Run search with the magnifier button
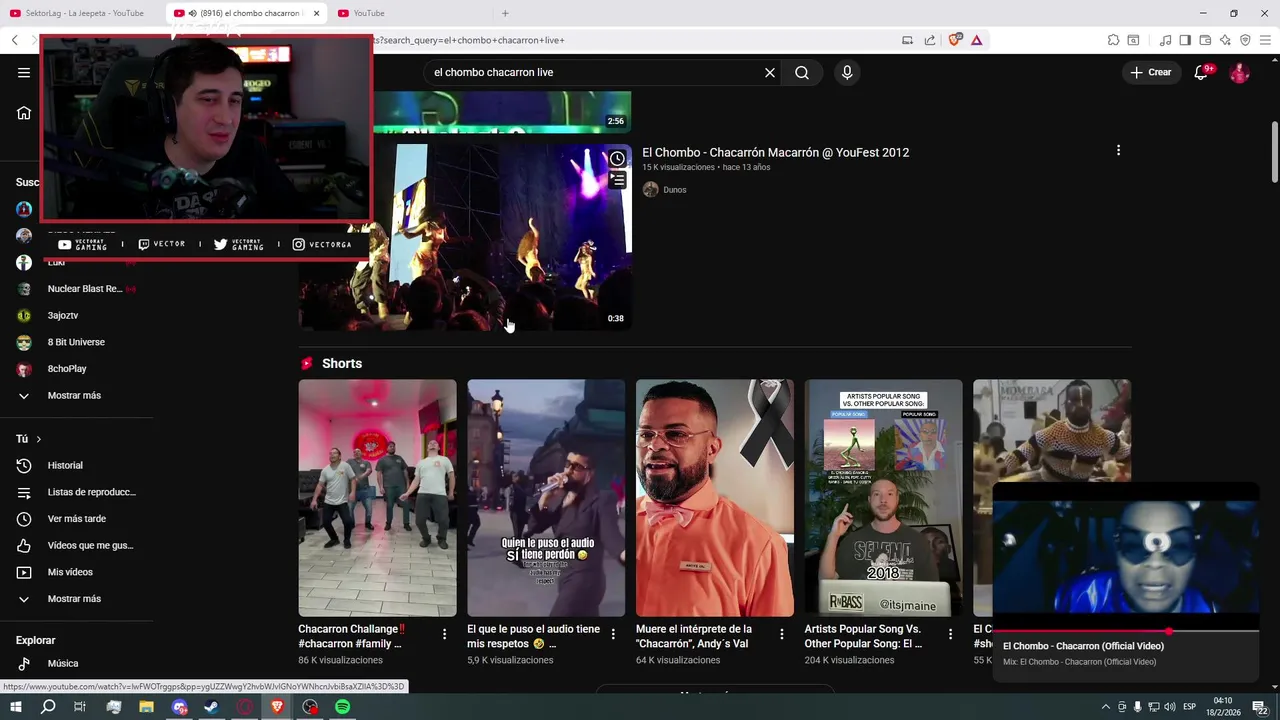The width and height of the screenshot is (1280, 720). (802, 72)
